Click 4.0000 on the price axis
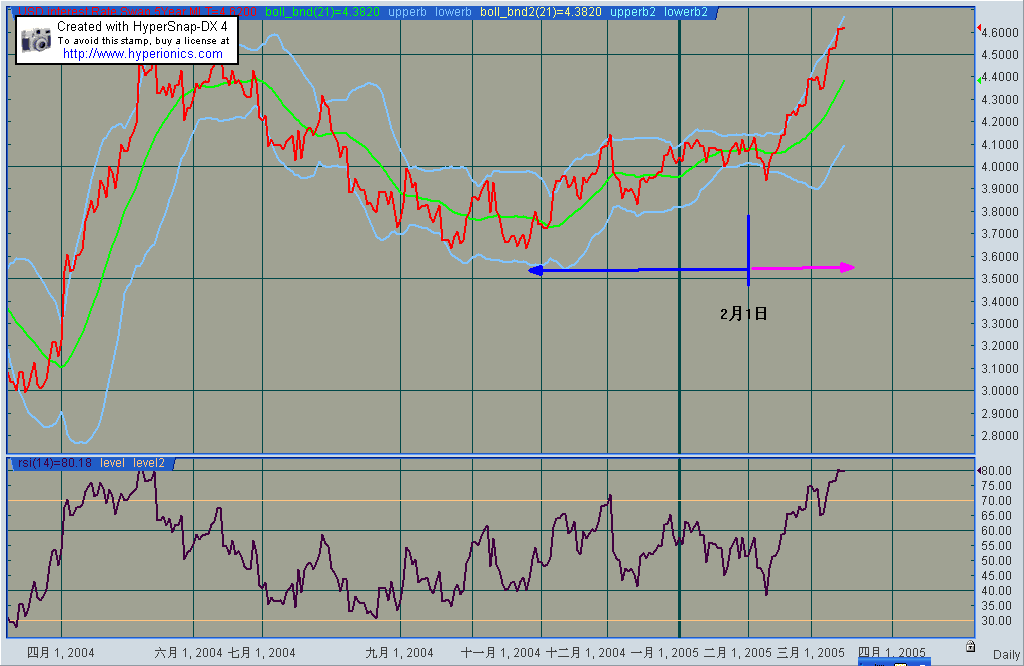The height and width of the screenshot is (666, 1024). (x=1000, y=166)
